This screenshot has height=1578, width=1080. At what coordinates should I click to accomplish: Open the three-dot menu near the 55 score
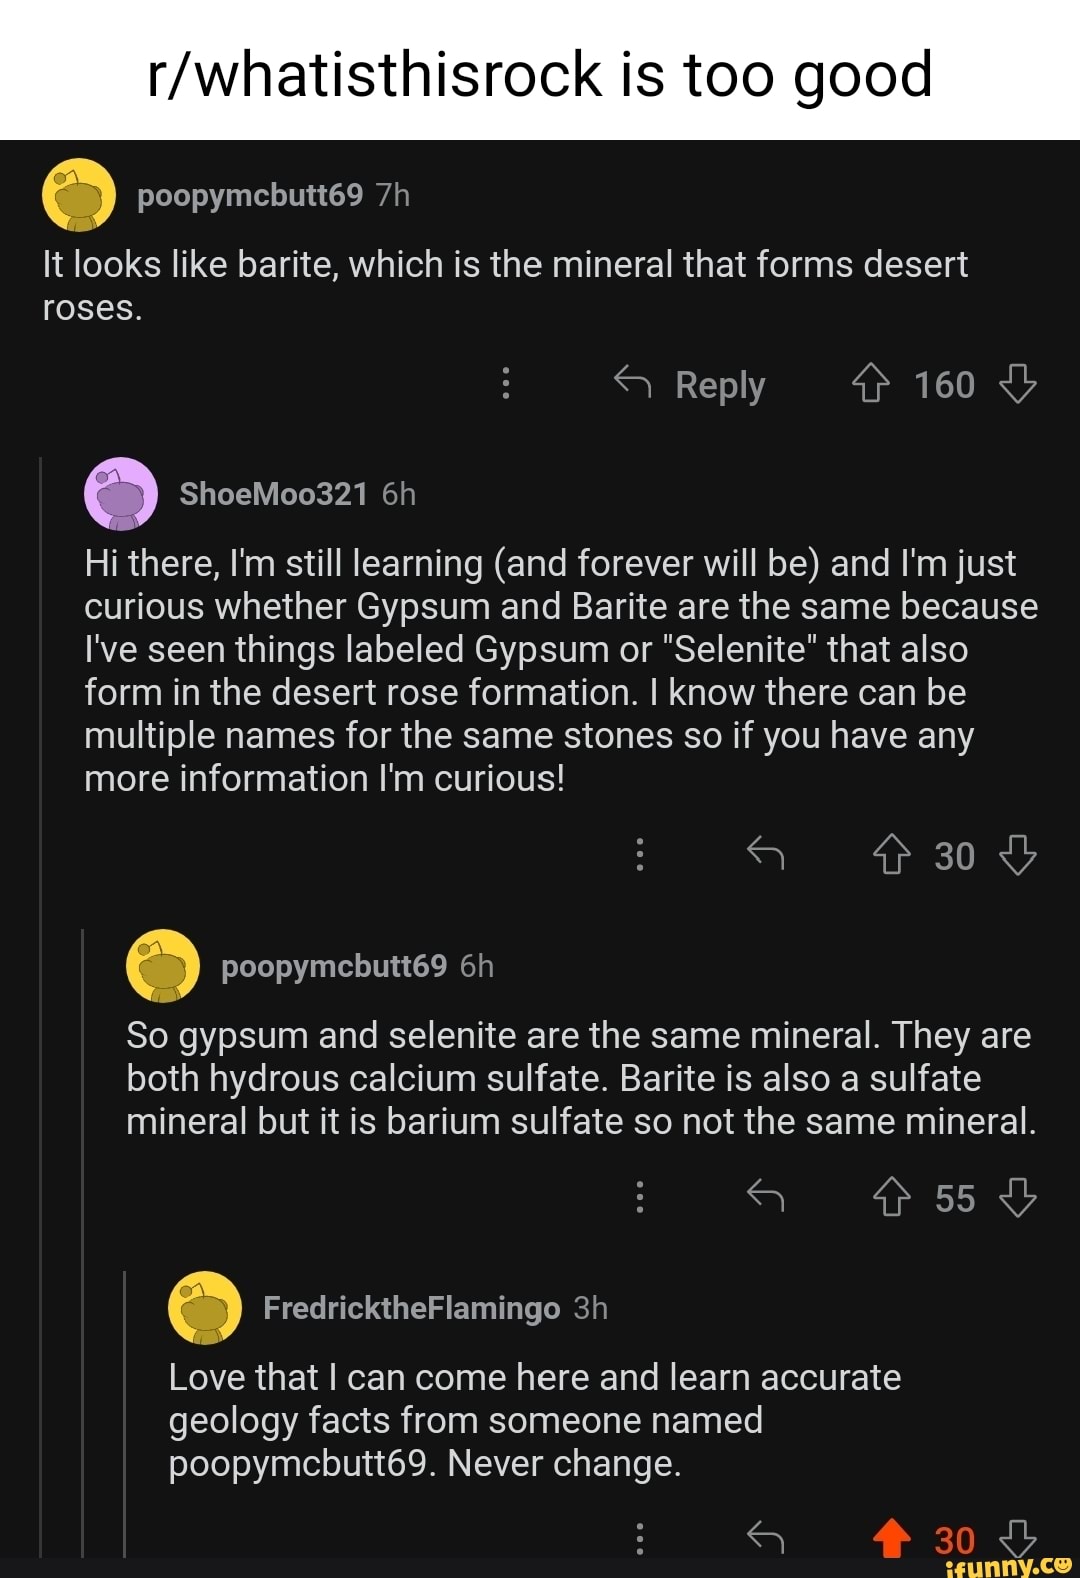coord(640,1197)
